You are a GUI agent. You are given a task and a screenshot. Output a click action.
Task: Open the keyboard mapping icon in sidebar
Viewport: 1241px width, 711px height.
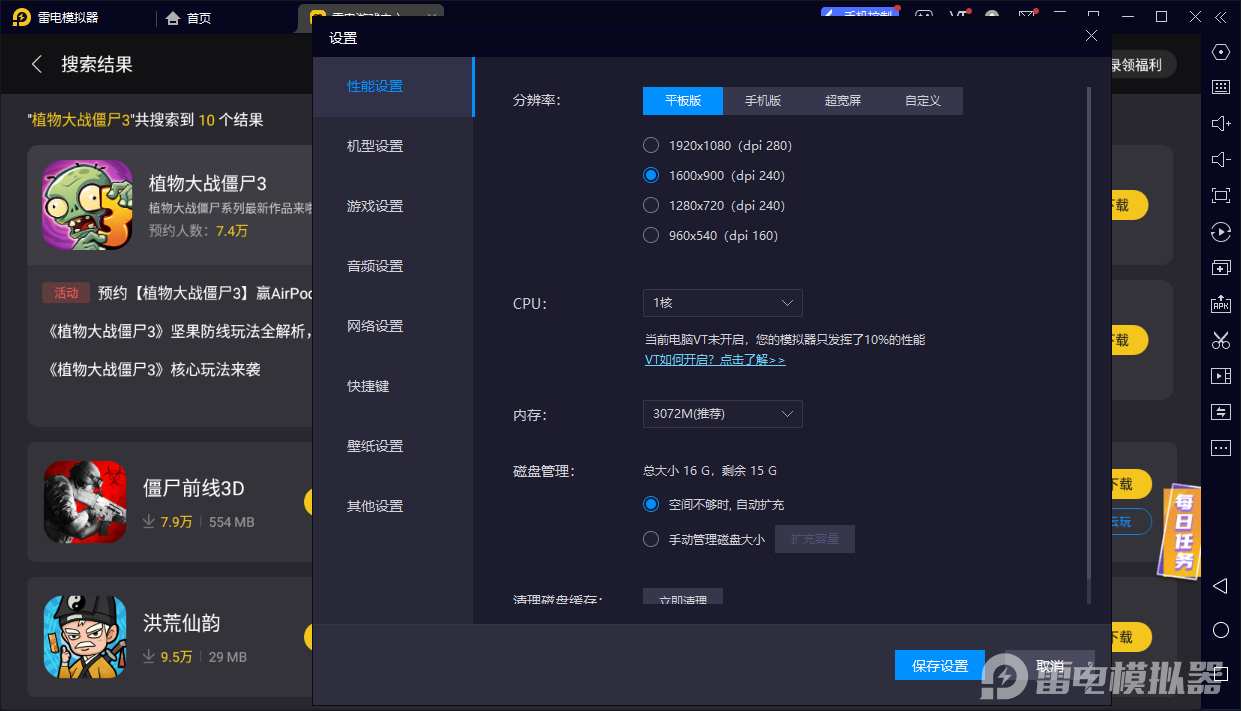coord(1220,87)
